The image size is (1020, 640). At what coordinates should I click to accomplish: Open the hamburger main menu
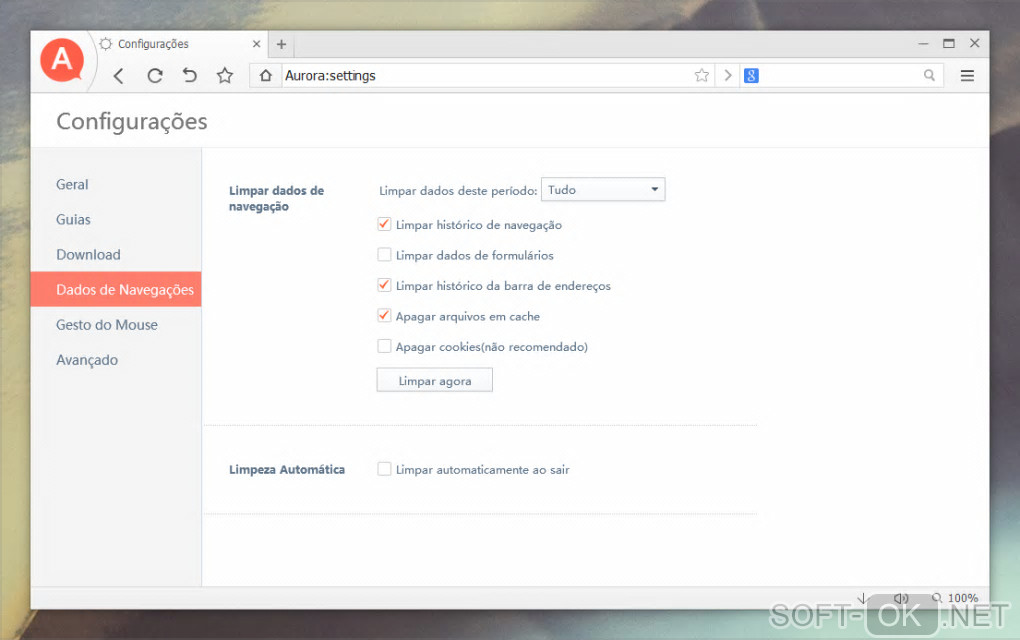click(967, 75)
